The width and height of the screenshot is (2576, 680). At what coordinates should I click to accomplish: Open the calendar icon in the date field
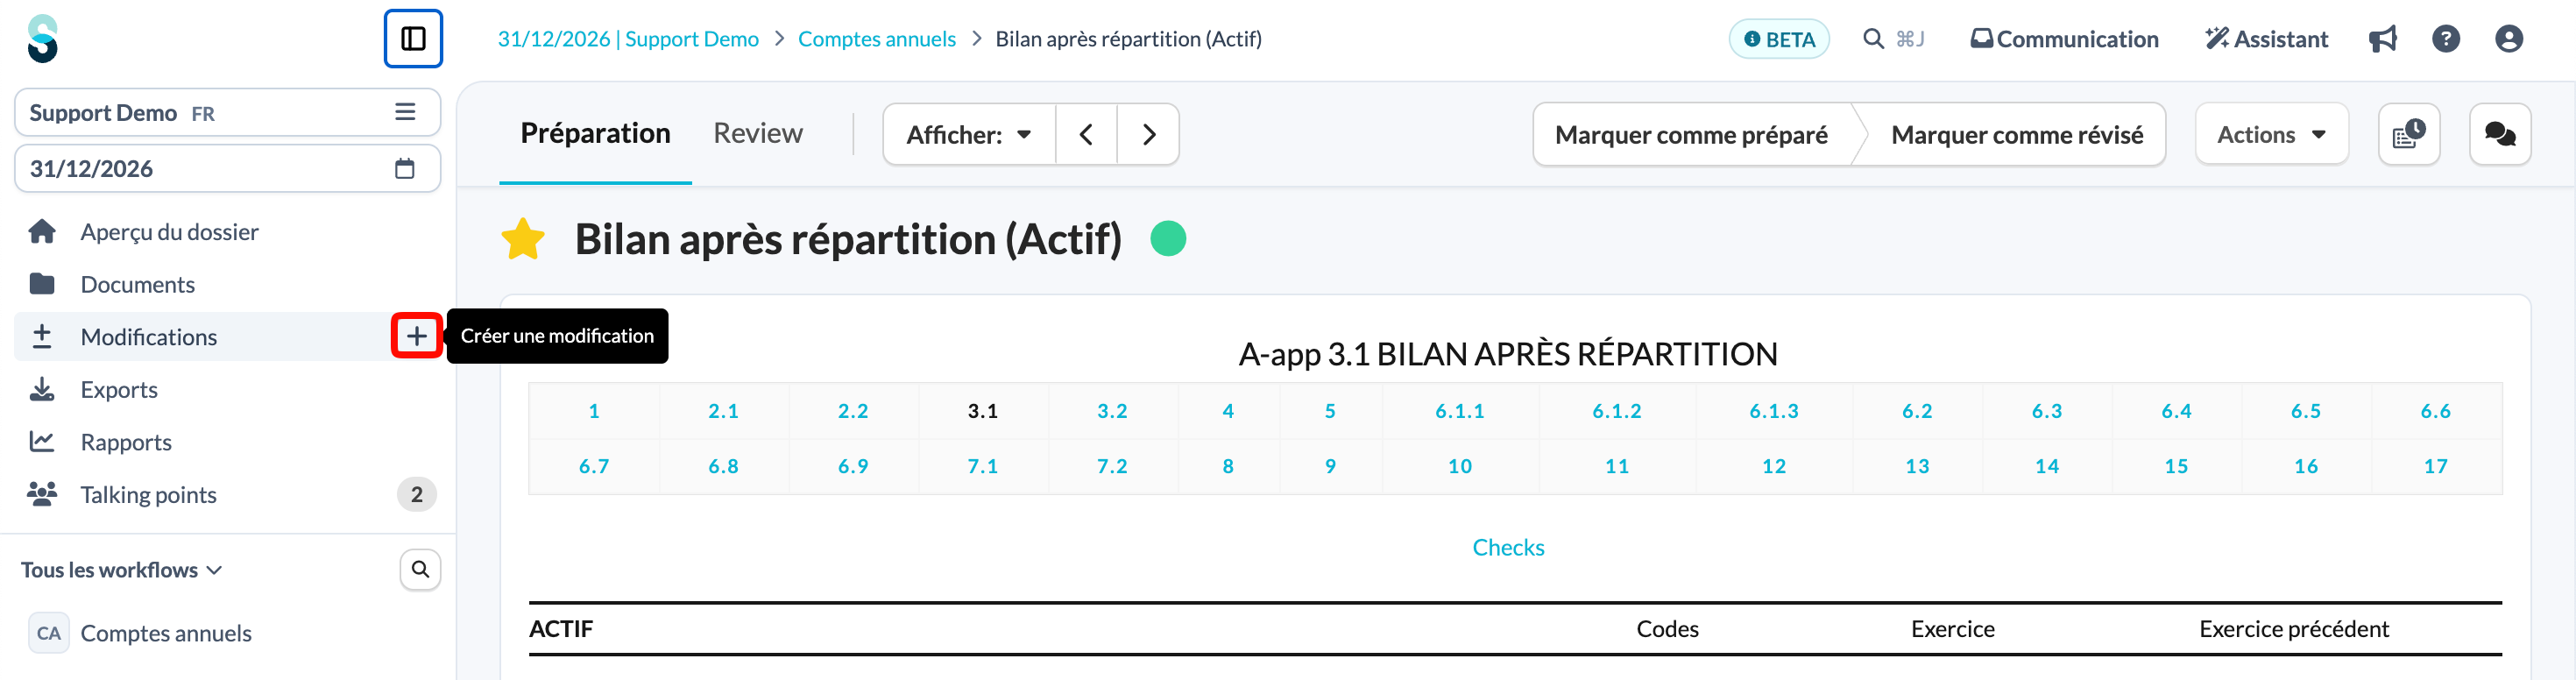pyautogui.click(x=405, y=168)
